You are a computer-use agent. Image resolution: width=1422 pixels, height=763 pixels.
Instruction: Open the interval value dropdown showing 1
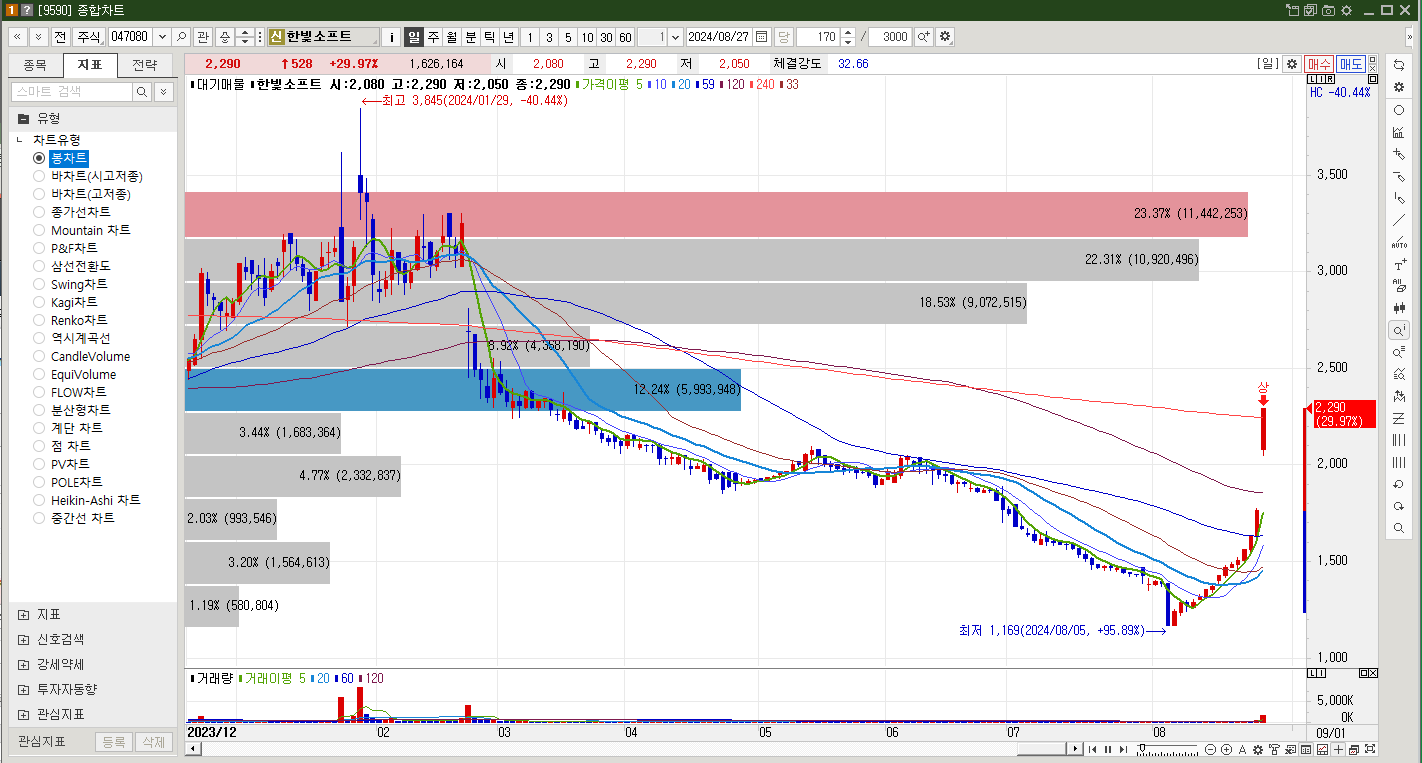pos(675,36)
